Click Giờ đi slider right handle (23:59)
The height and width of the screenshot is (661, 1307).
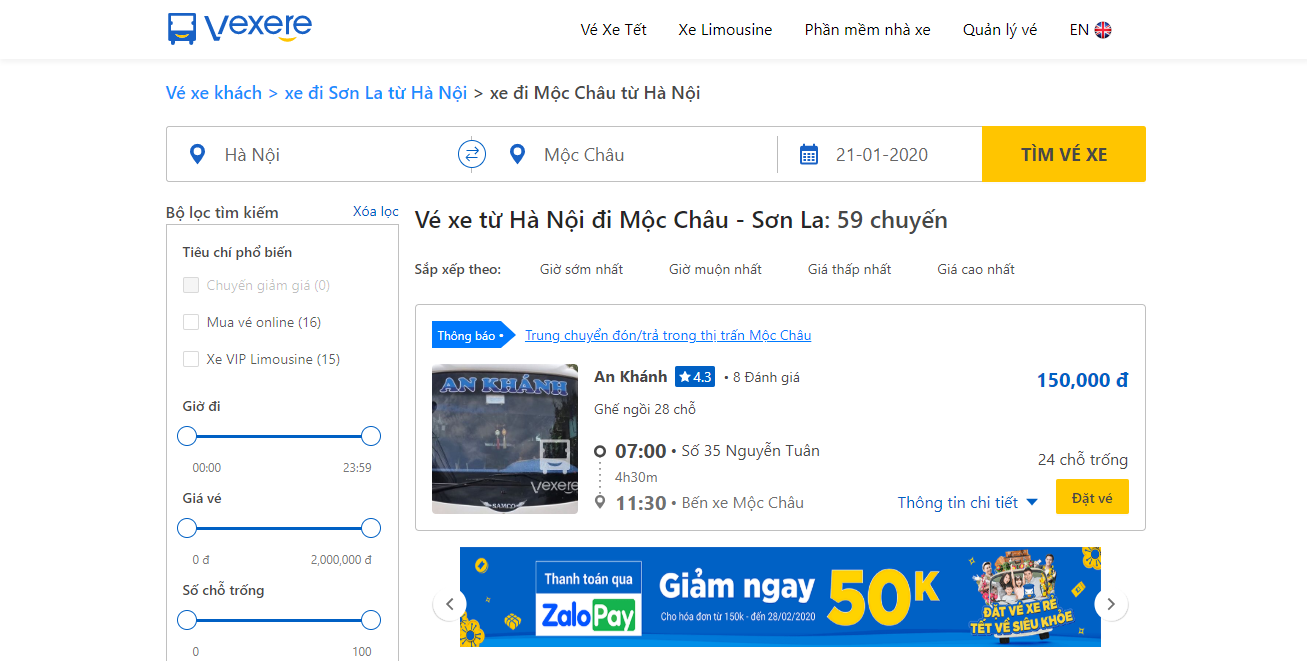coord(371,436)
